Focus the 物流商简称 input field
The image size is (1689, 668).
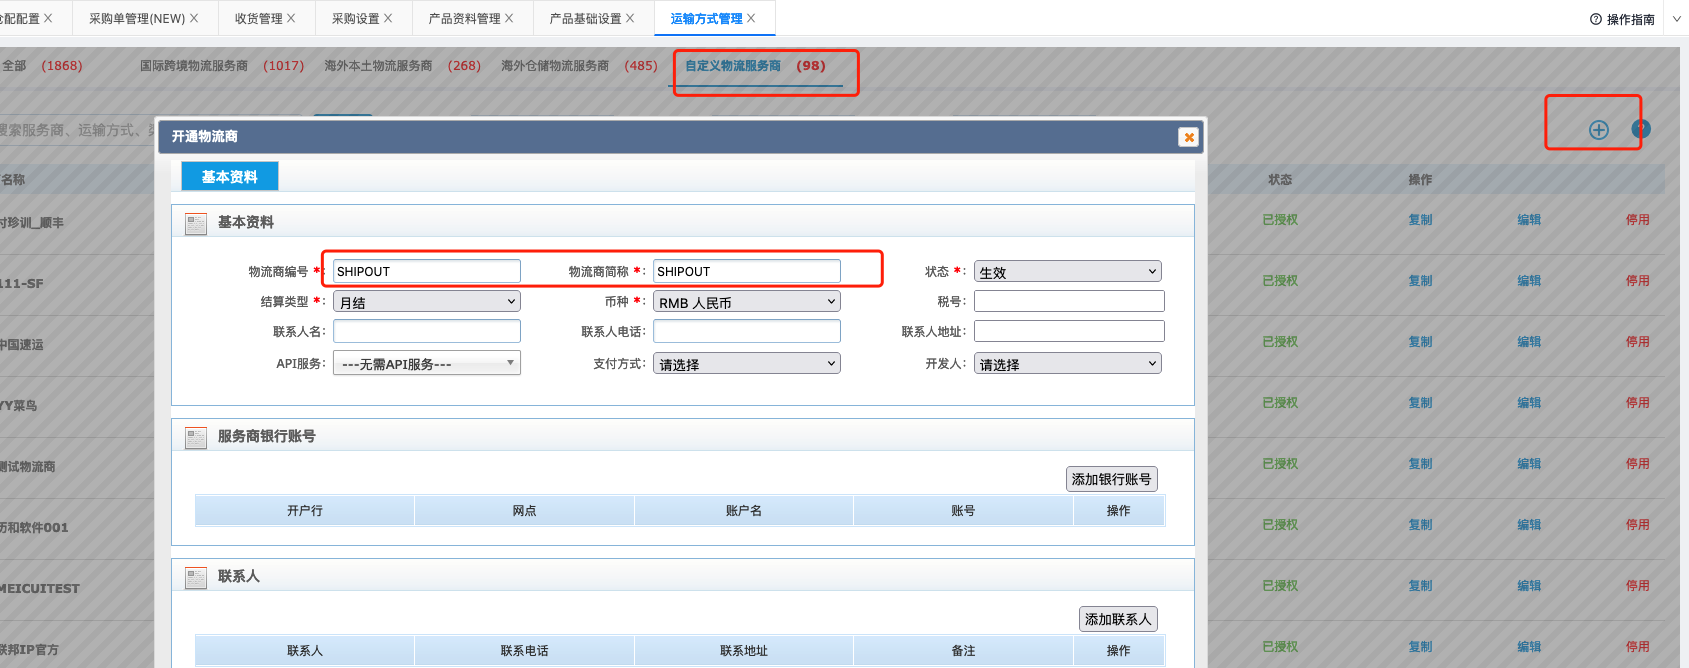pyautogui.click(x=747, y=271)
